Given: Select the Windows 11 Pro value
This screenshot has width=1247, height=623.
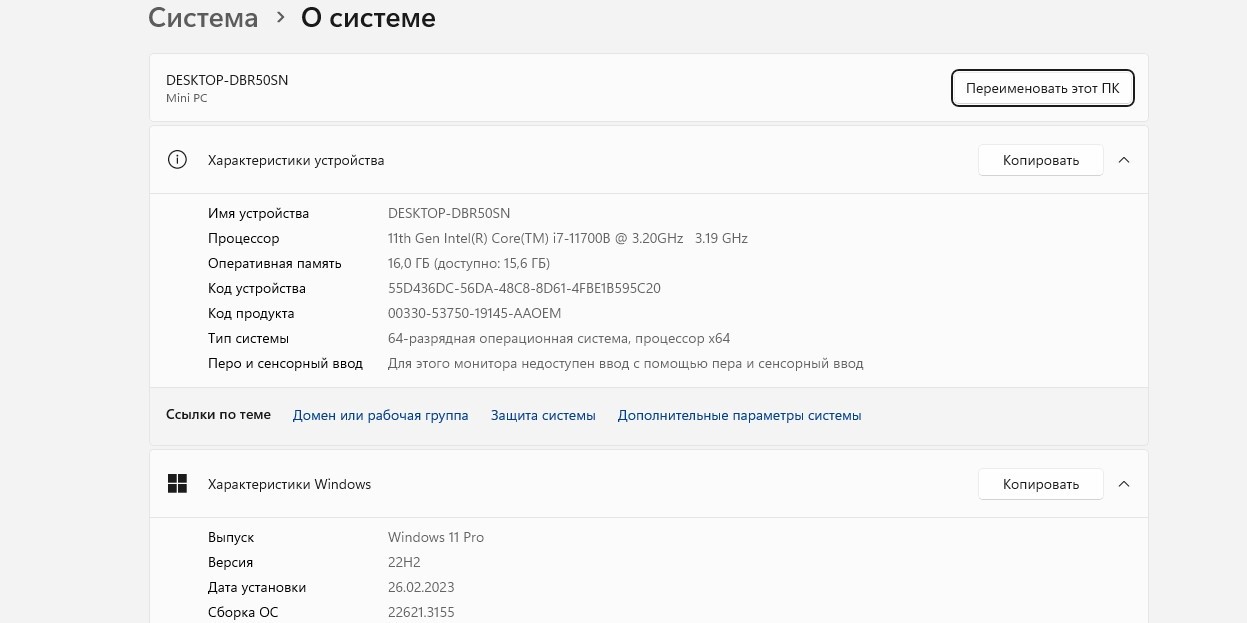Looking at the screenshot, I should click(436, 537).
